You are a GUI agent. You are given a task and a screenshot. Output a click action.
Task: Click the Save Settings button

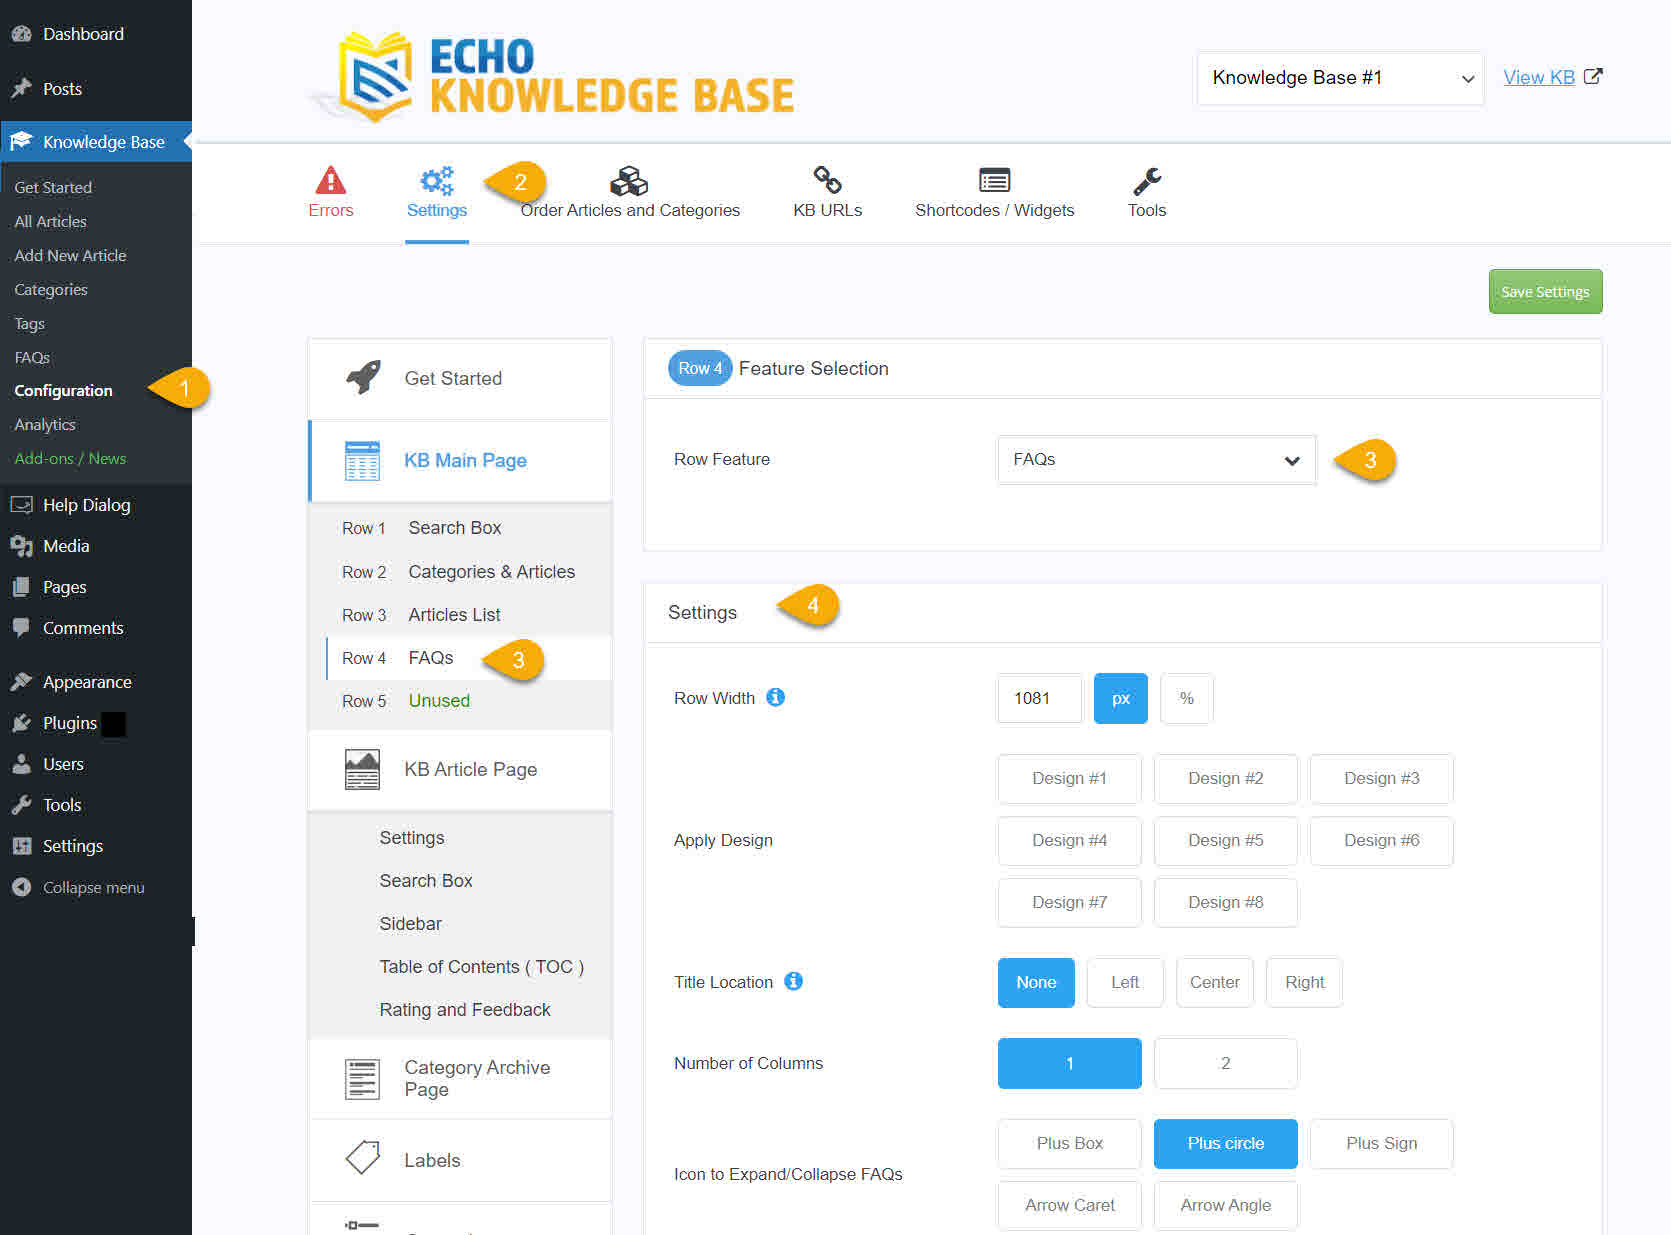point(1545,291)
